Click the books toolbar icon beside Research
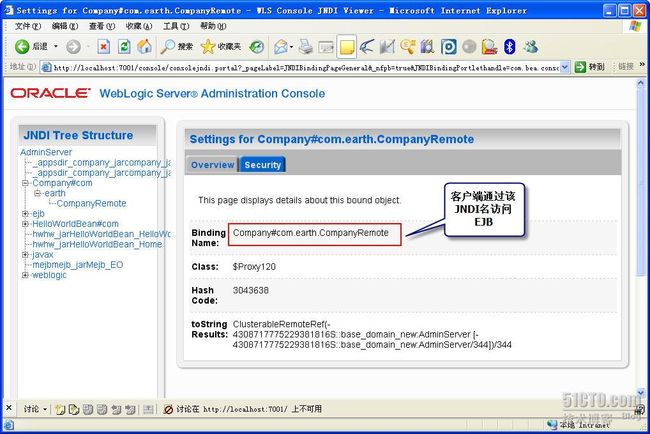Screen dimensions: 650x434 pyautogui.click(x=427, y=46)
